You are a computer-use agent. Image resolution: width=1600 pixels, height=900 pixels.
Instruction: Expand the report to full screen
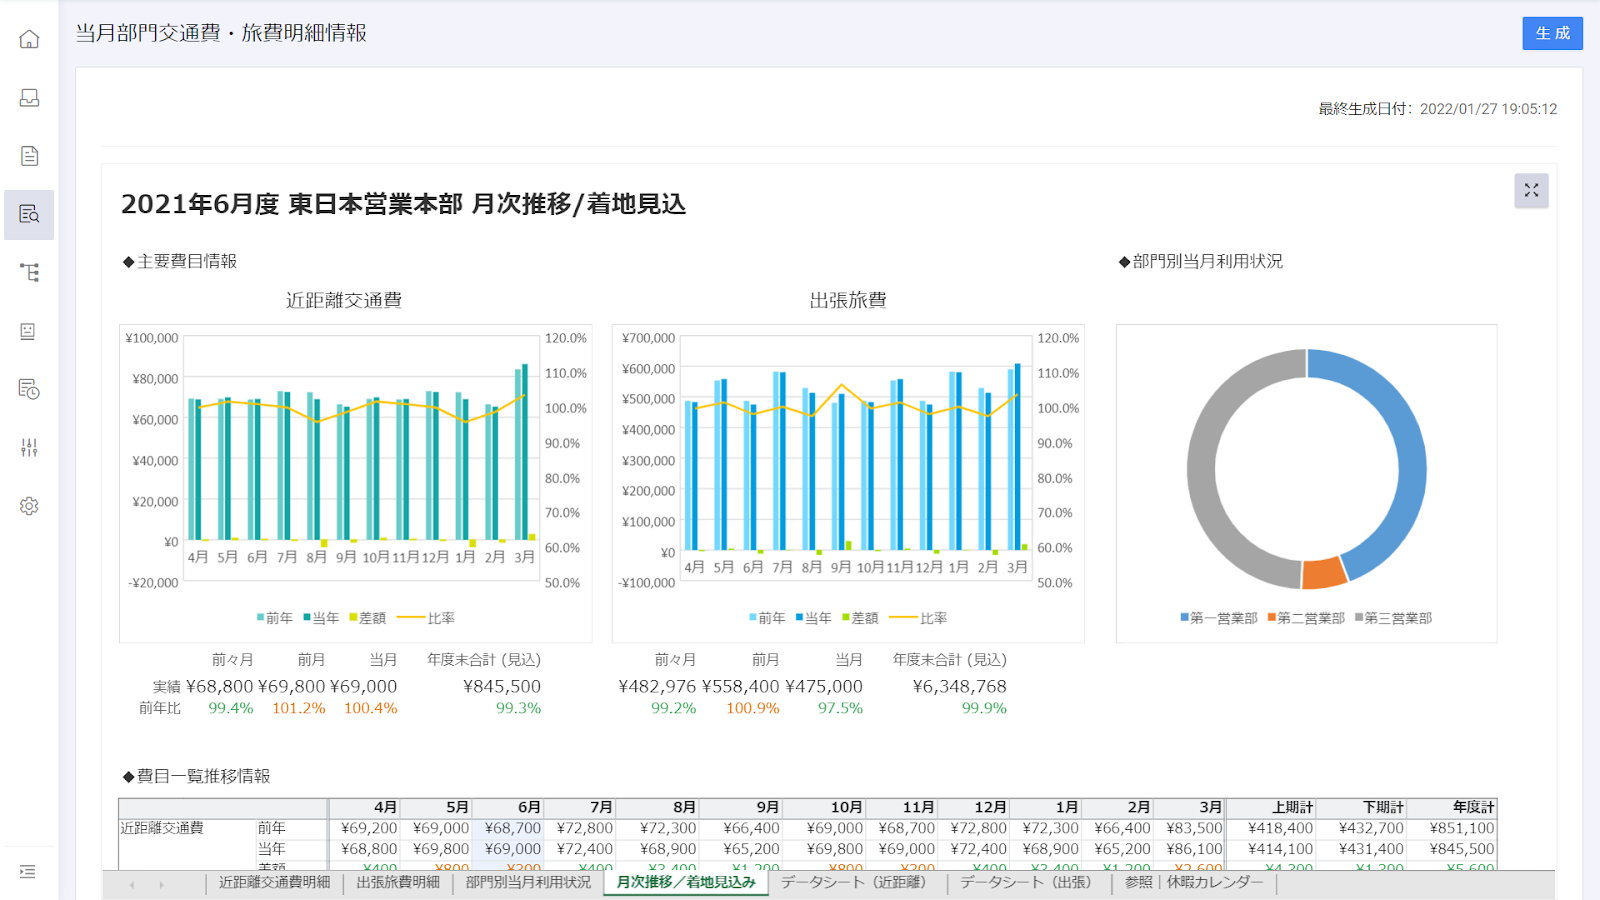coord(1531,190)
